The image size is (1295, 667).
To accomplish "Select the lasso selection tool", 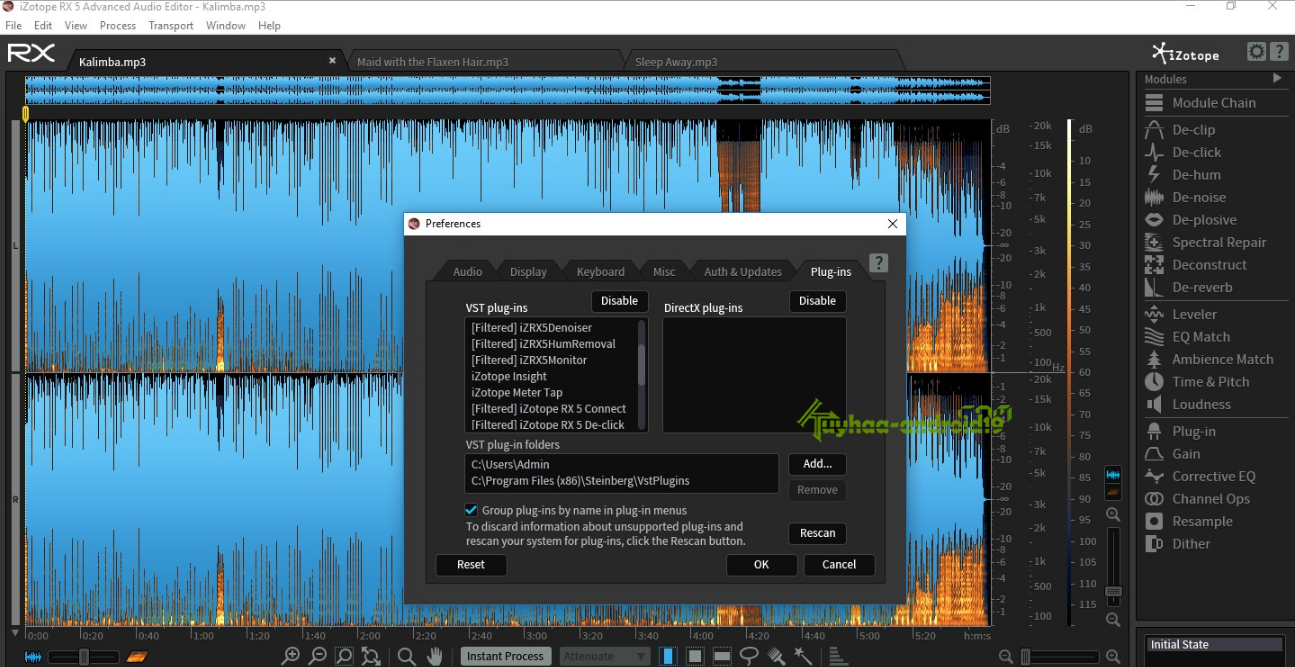I will [x=749, y=656].
